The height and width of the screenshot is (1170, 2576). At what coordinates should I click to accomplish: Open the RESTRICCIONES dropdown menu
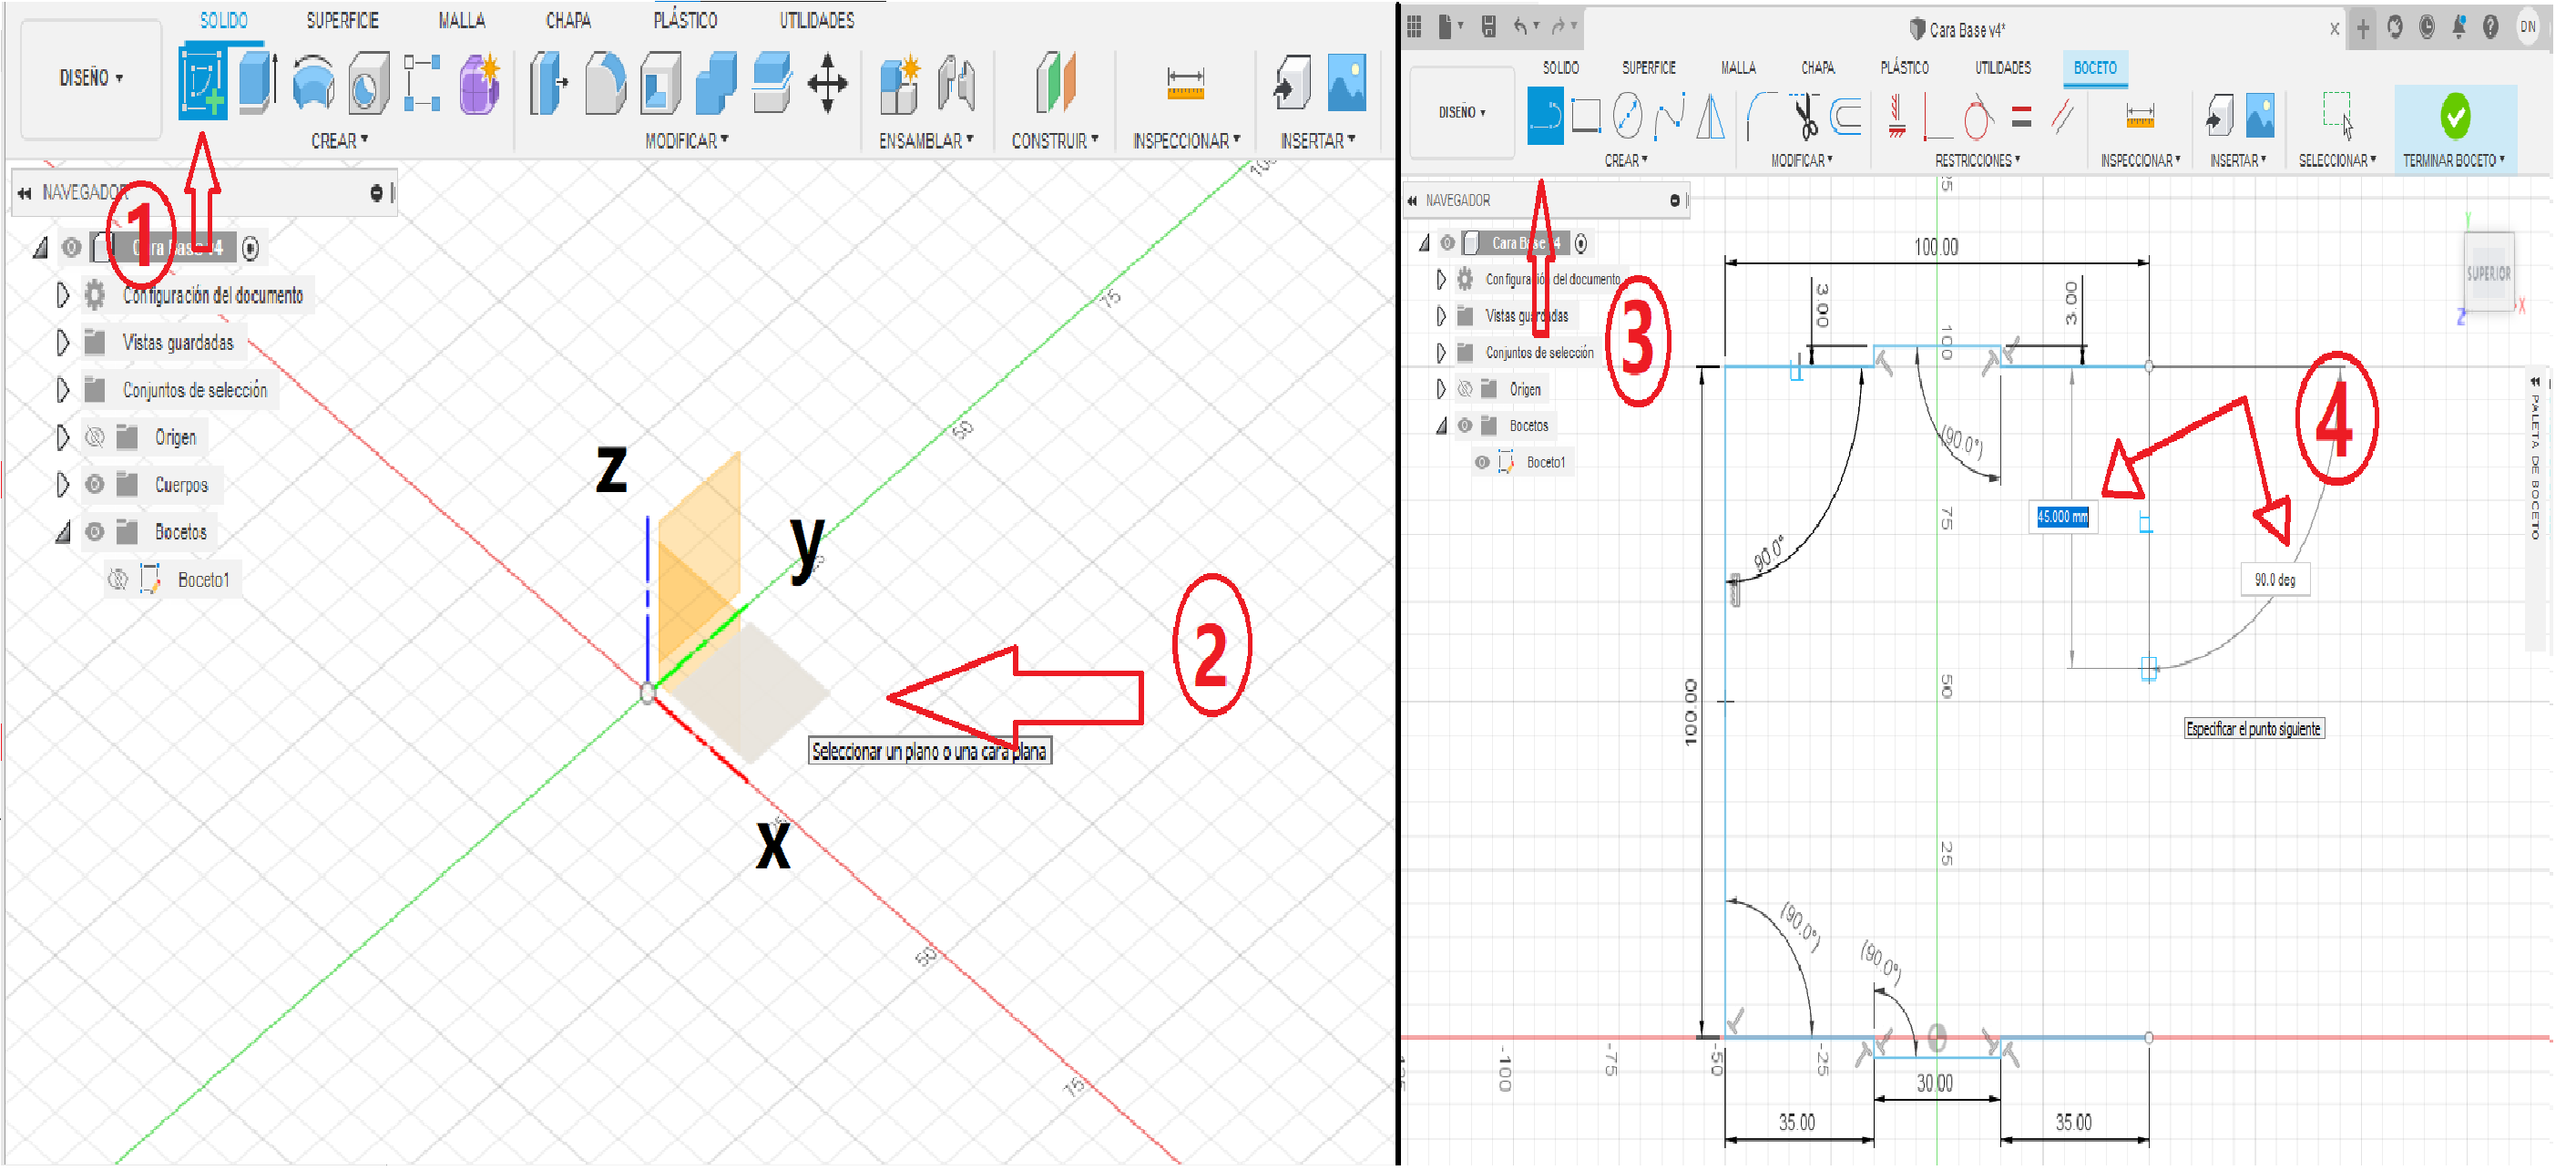1979,160
